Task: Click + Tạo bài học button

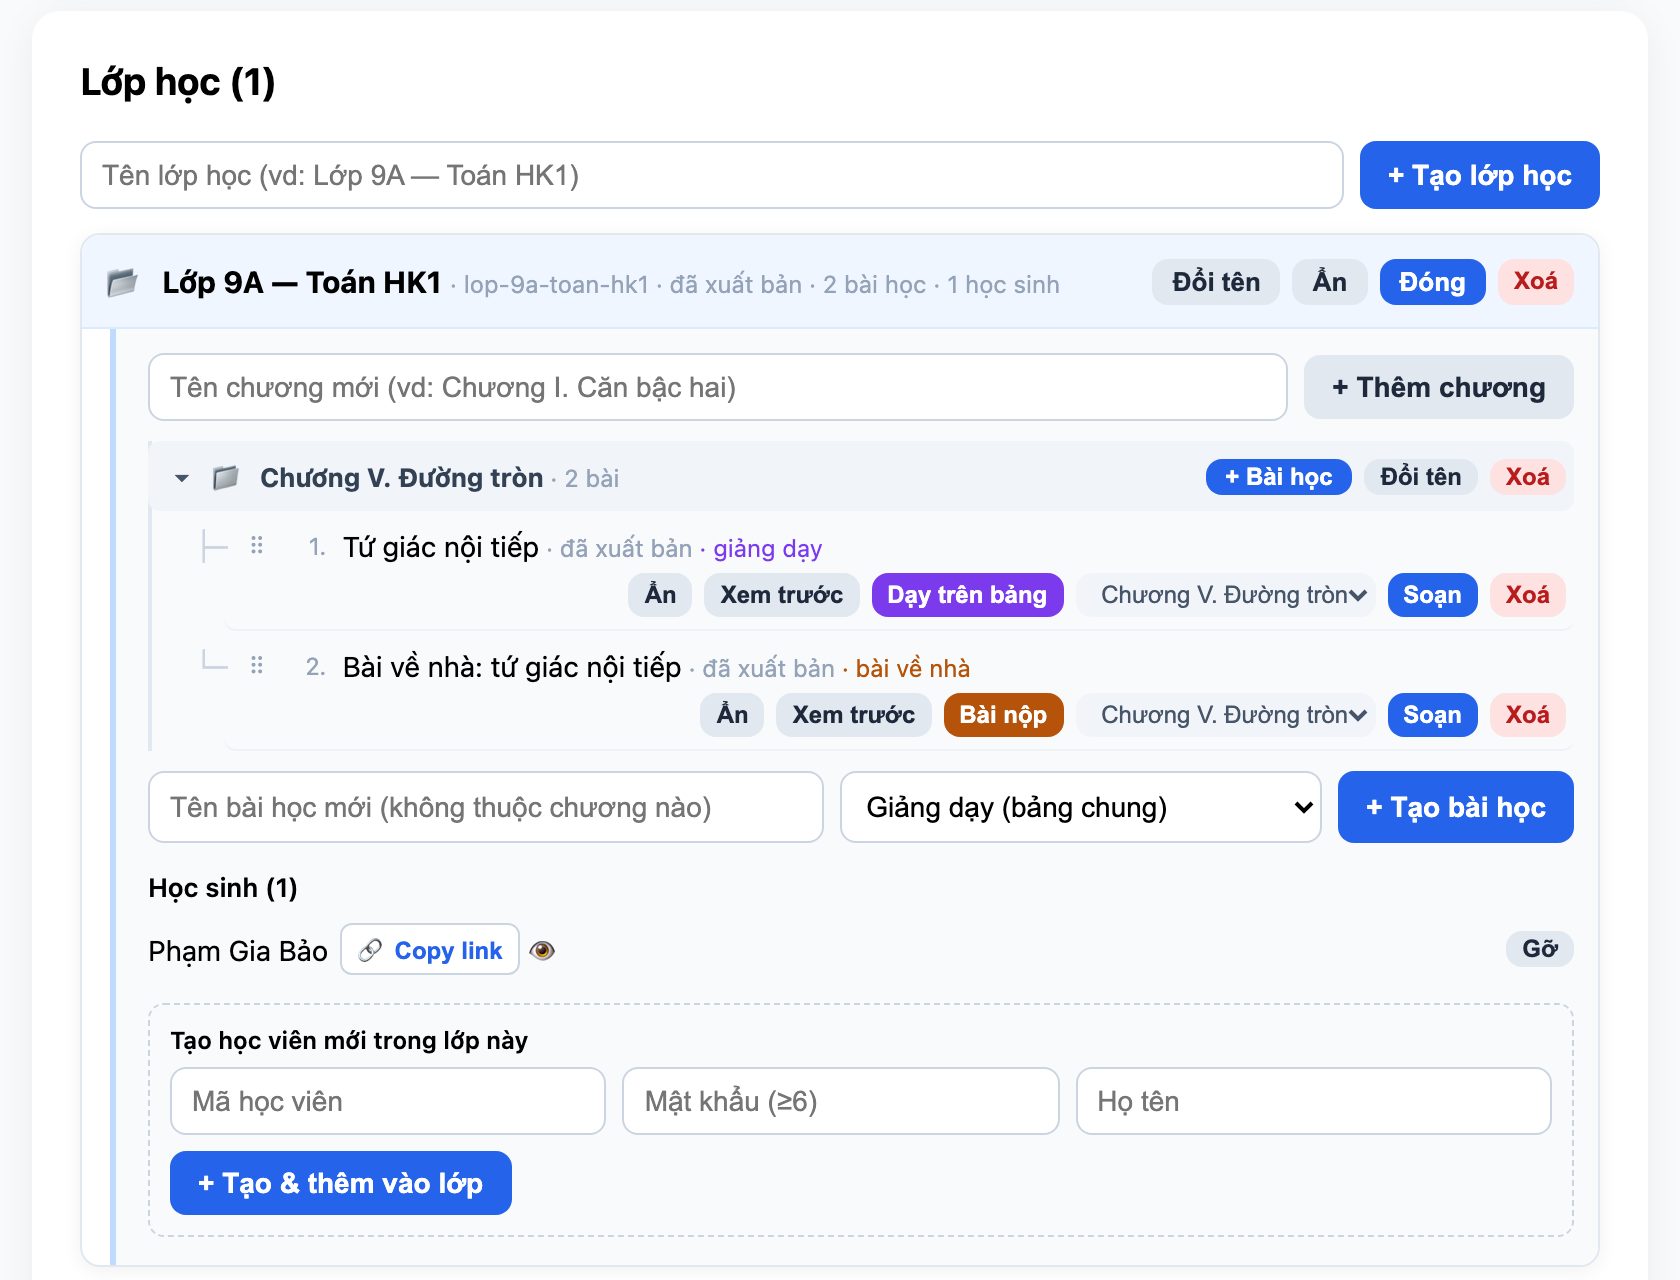Action: [1455, 807]
